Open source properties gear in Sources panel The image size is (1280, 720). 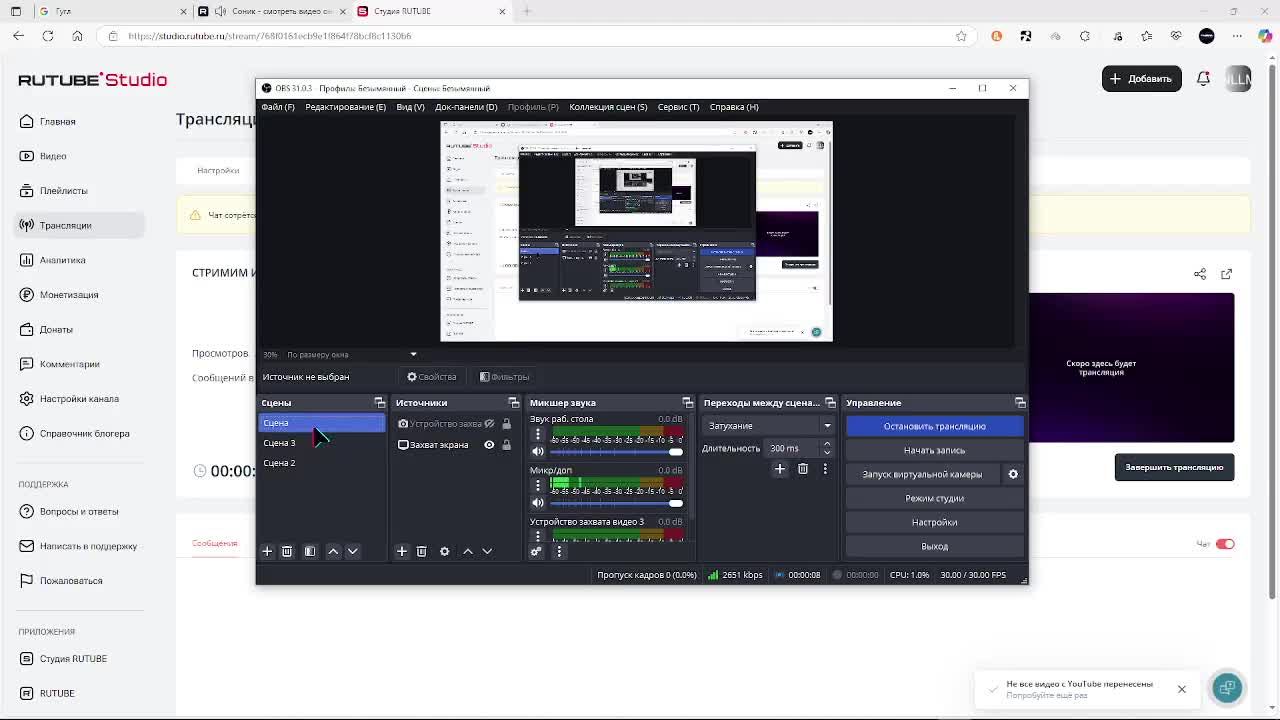444,551
